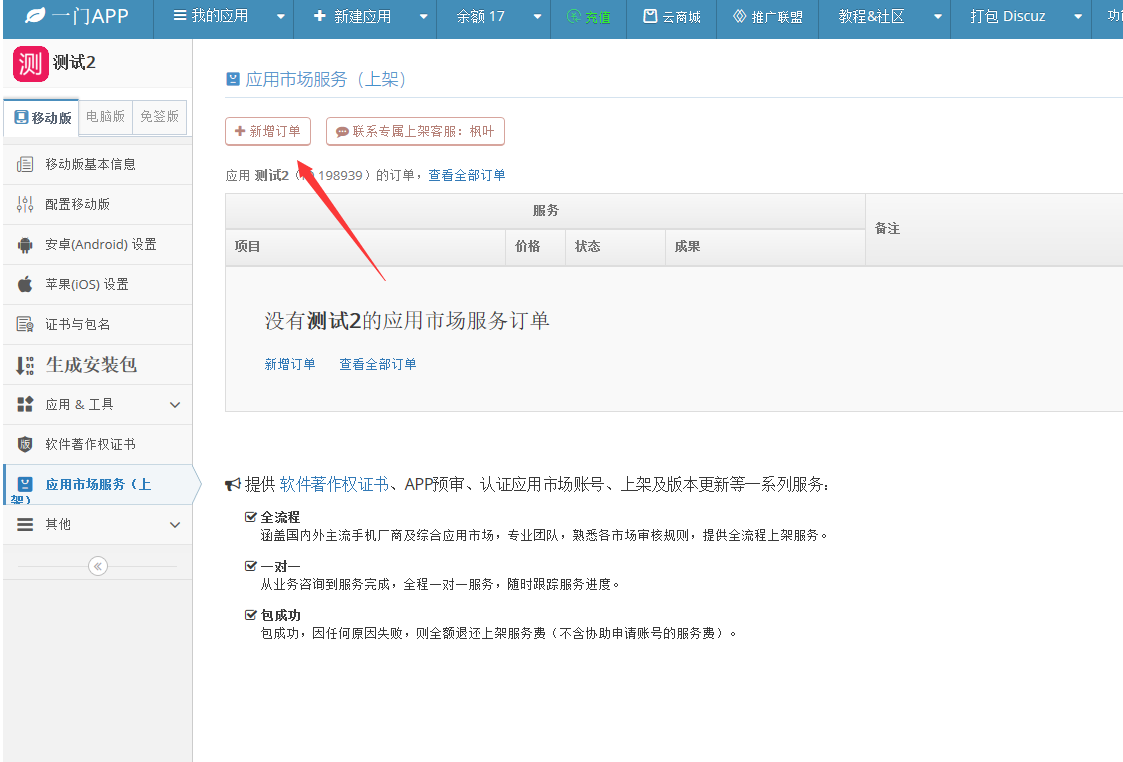1123x762 pixels.
Task: Click the 充值 recharge link
Action: point(589,16)
